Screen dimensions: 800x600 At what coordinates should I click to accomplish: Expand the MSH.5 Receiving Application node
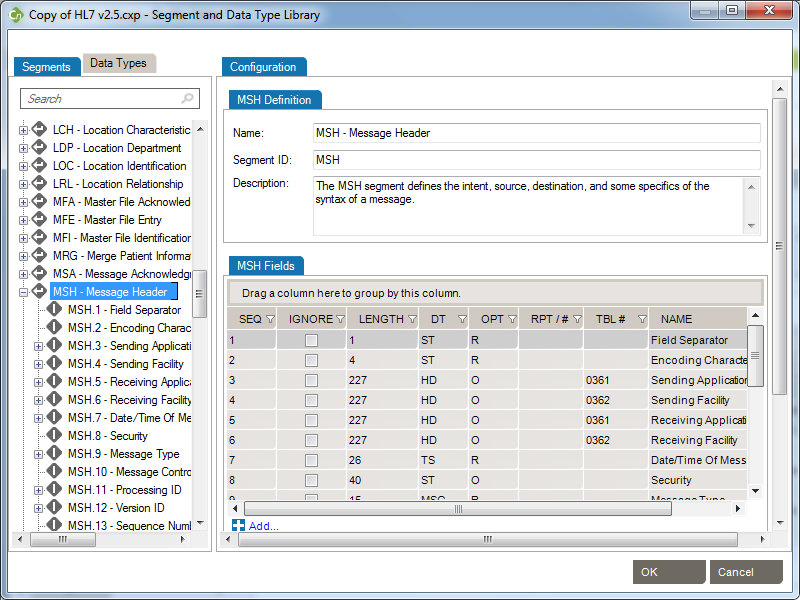pos(38,382)
